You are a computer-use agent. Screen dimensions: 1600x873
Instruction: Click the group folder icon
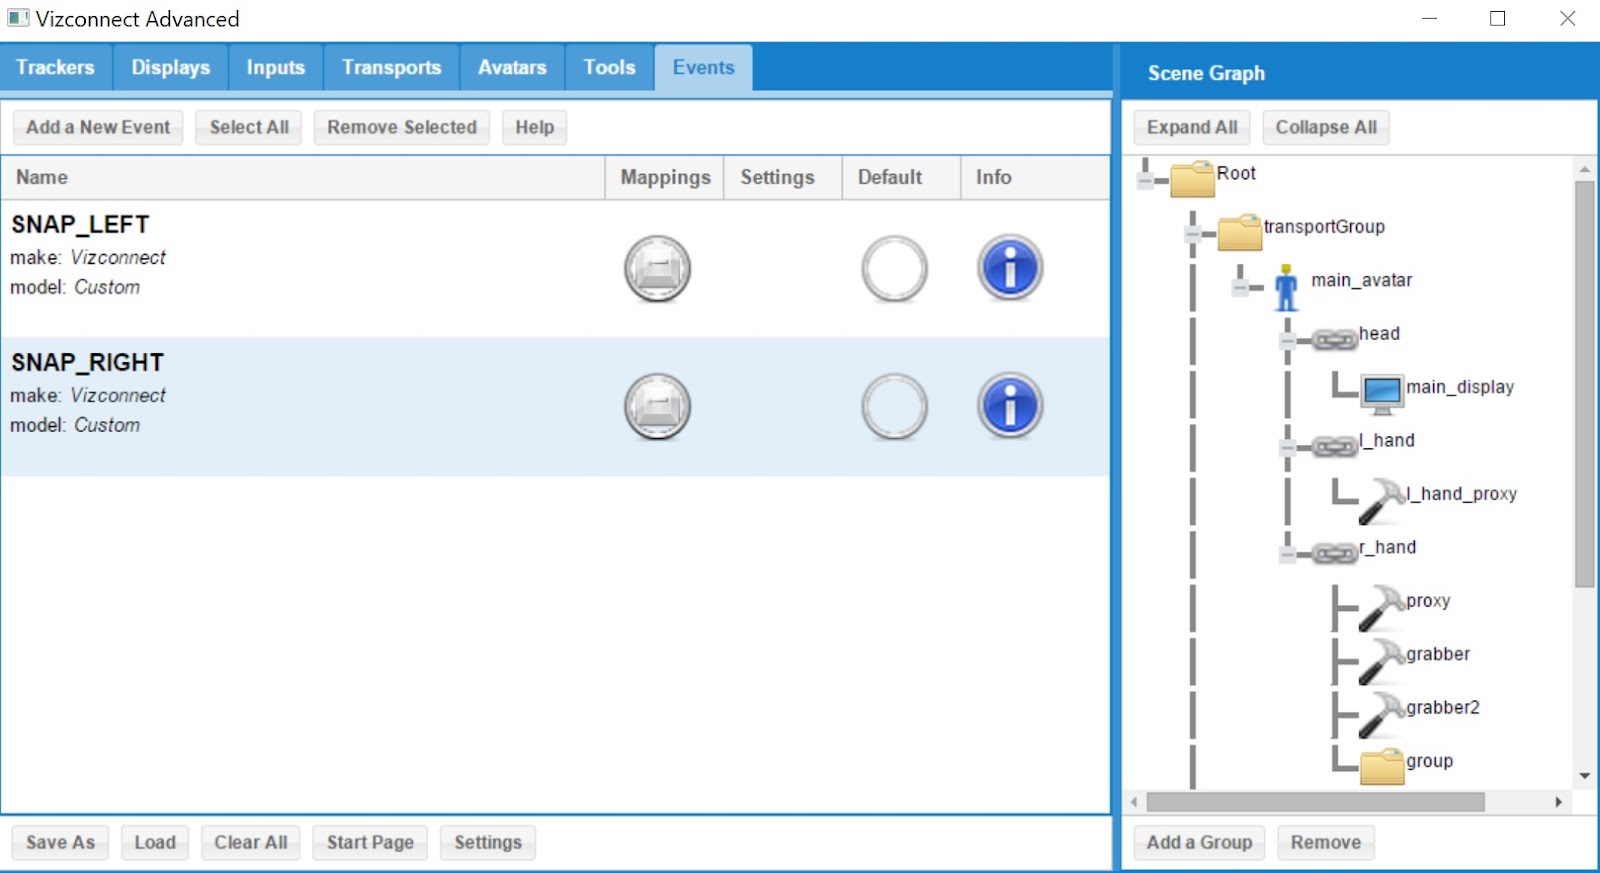point(1382,767)
